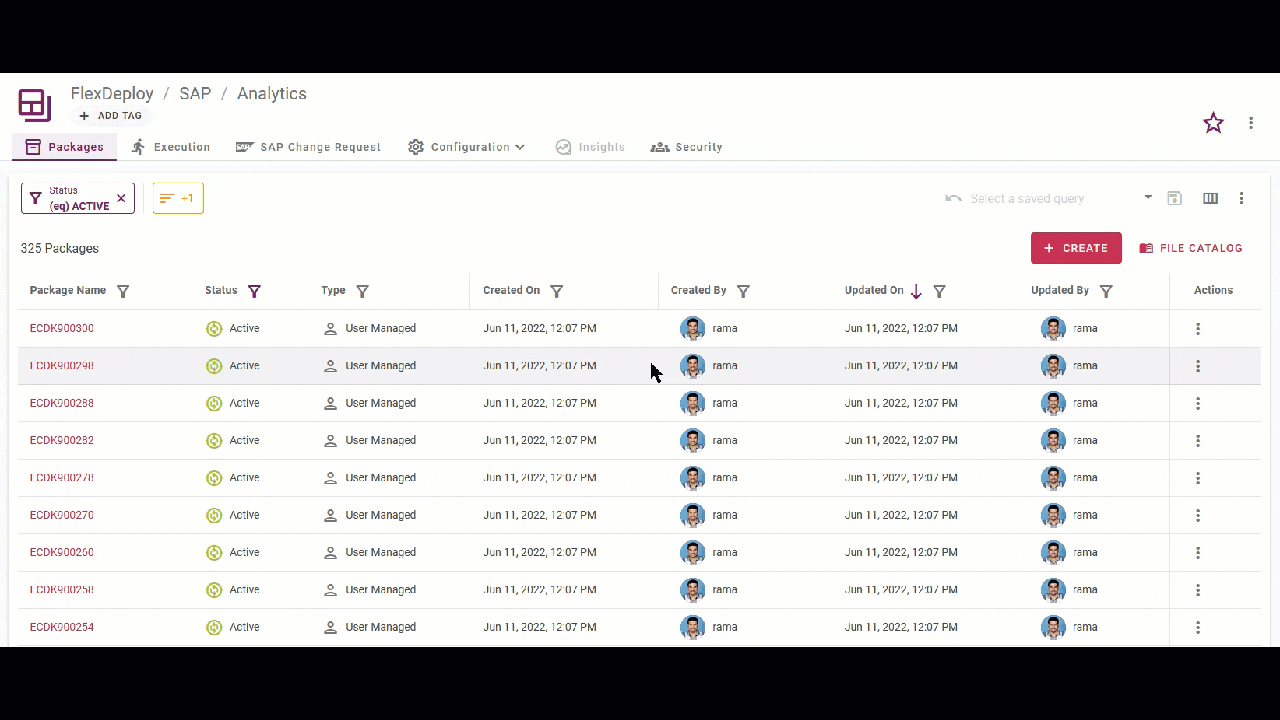
Task: Open the sort settings chip showing +1
Action: (178, 198)
